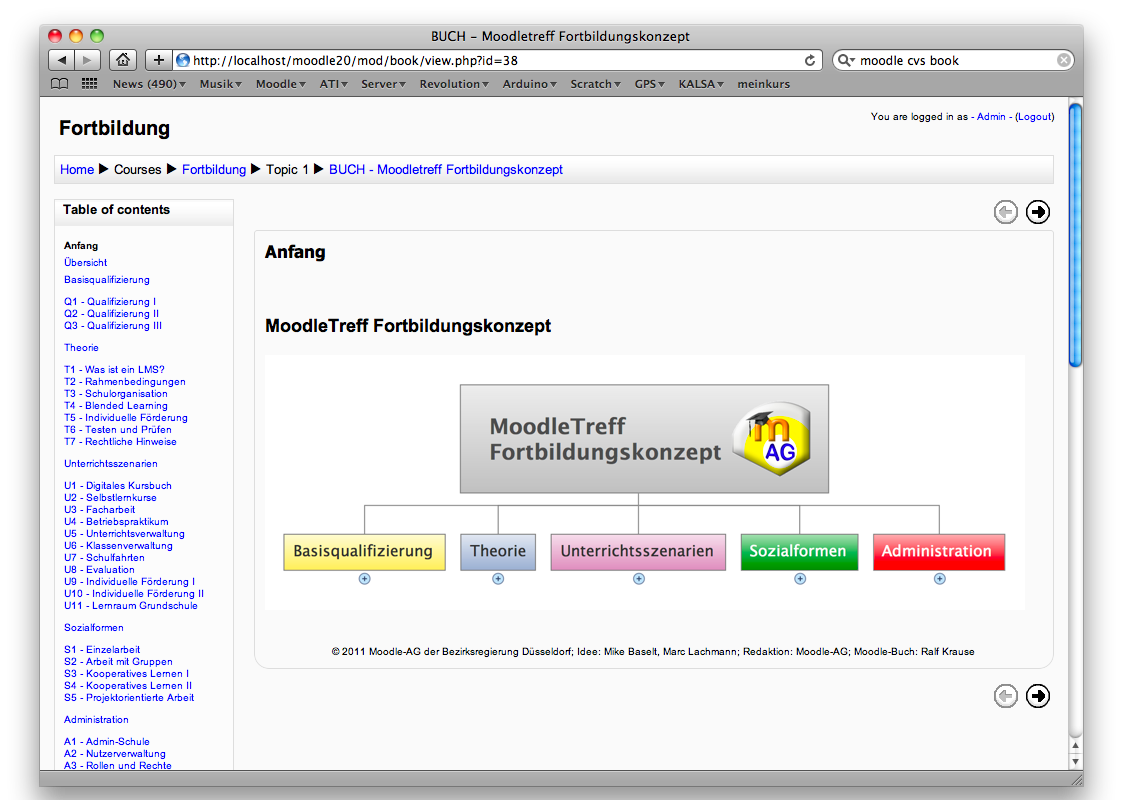Clear the search field with the x icon

[x=1064, y=60]
